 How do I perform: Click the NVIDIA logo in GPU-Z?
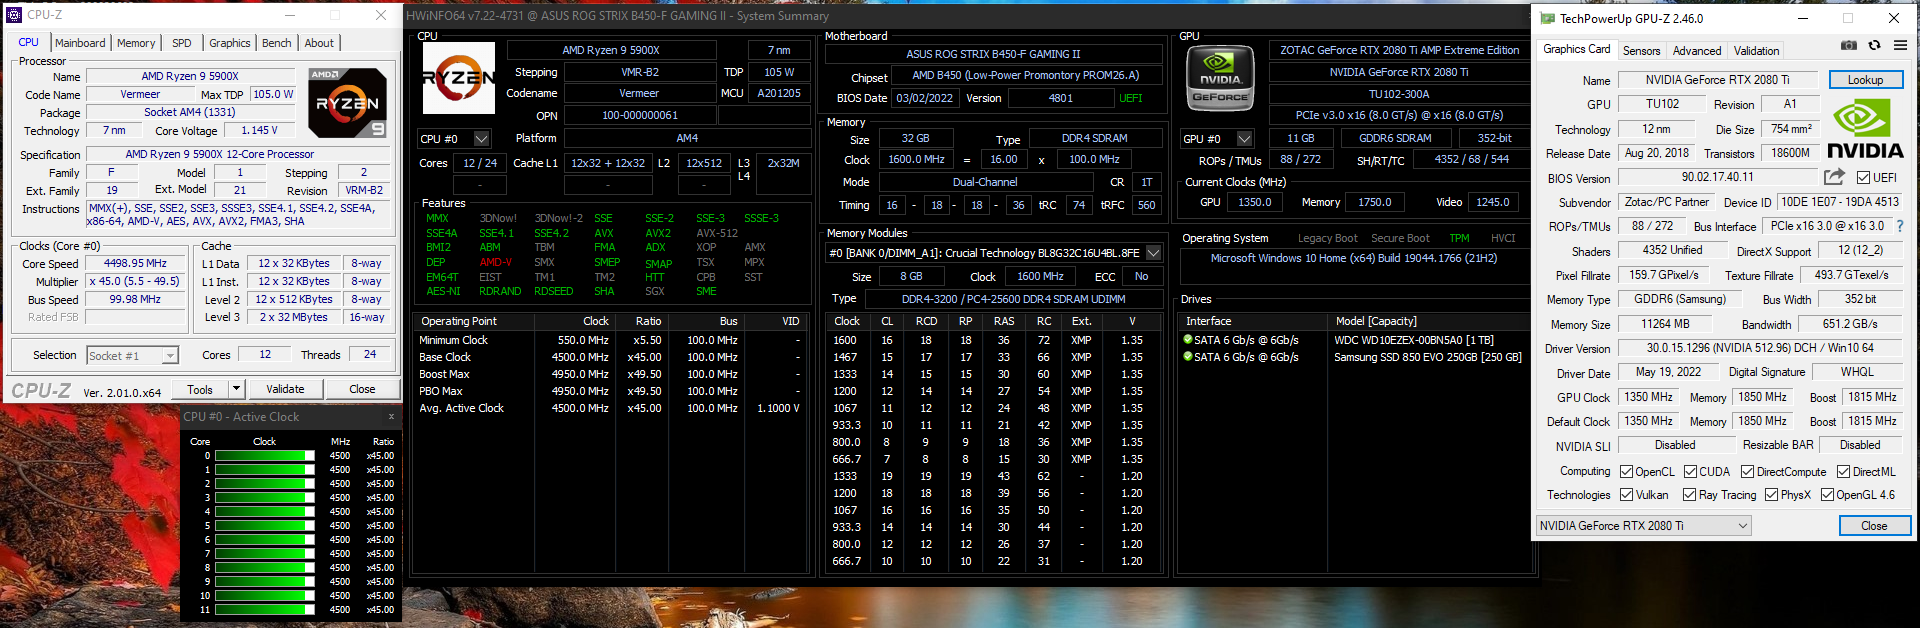click(1864, 131)
